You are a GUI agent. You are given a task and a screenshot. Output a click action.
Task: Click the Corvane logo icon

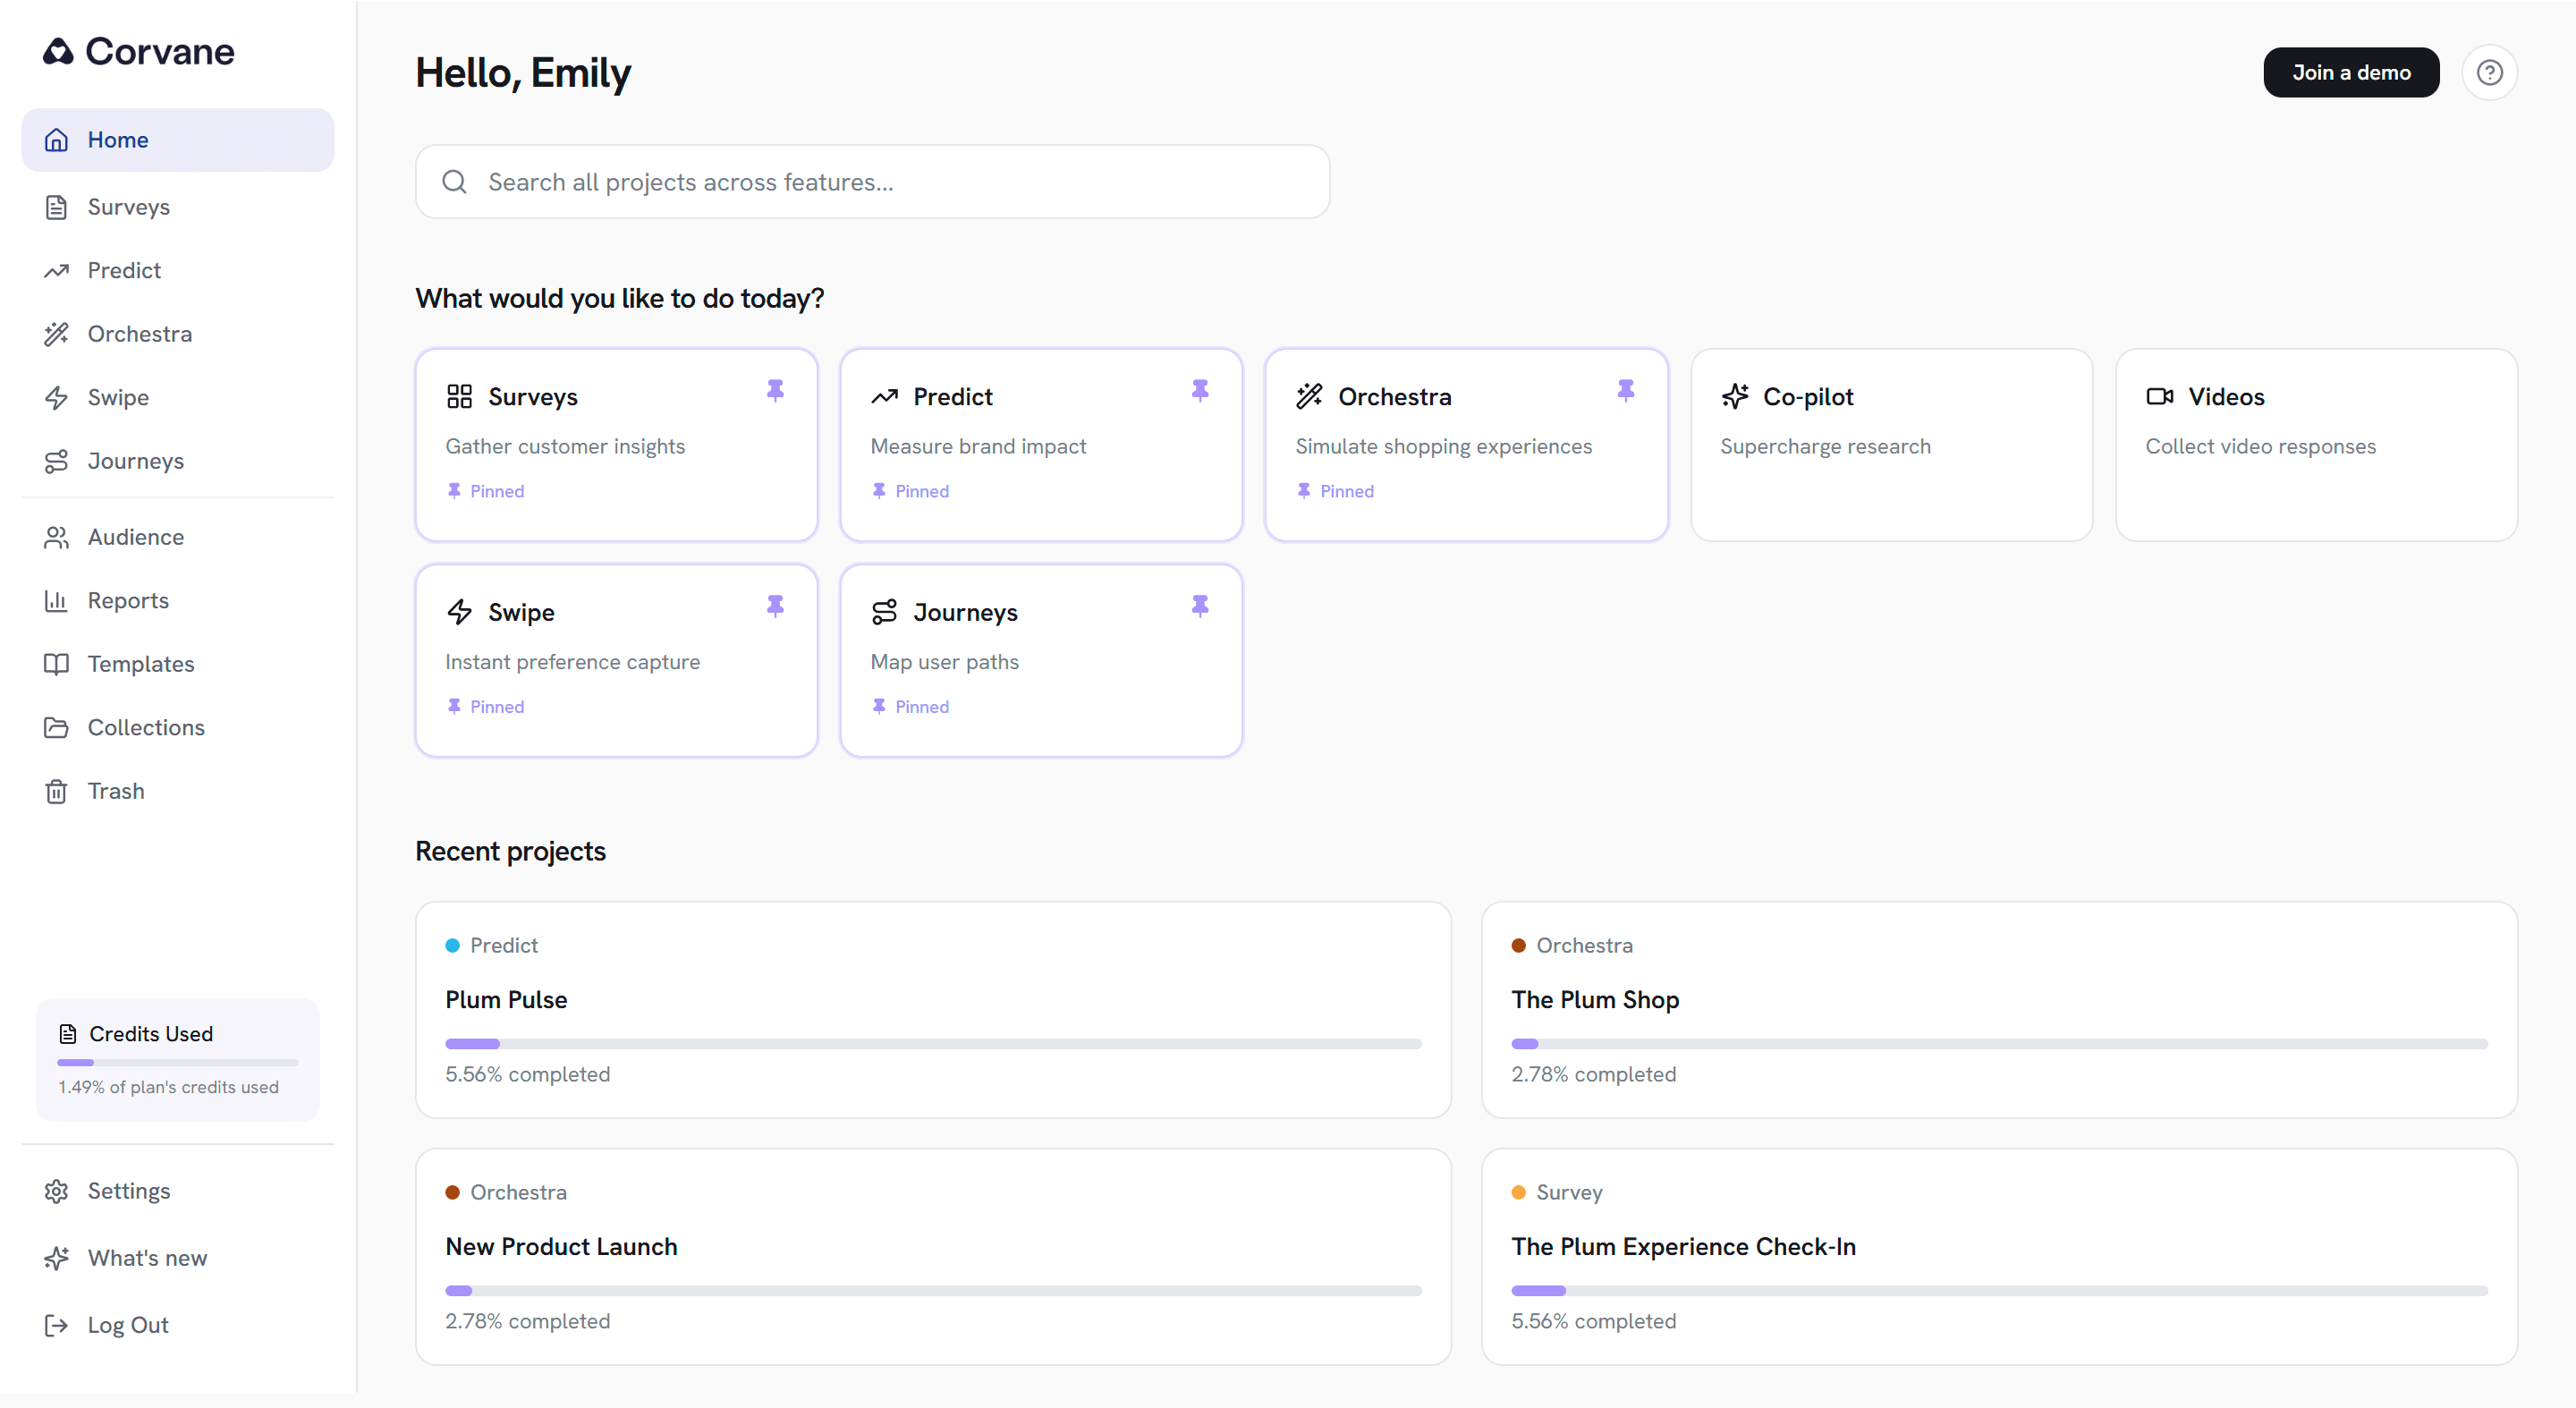(58, 51)
